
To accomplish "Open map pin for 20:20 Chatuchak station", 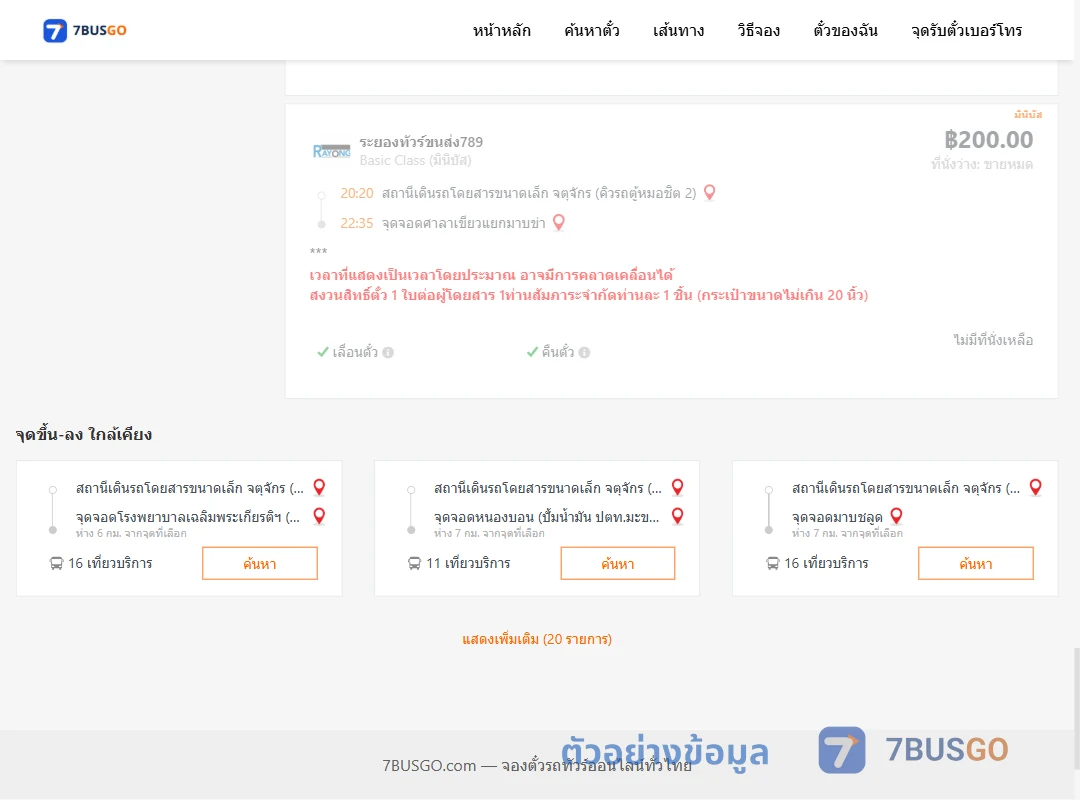I will (709, 193).
